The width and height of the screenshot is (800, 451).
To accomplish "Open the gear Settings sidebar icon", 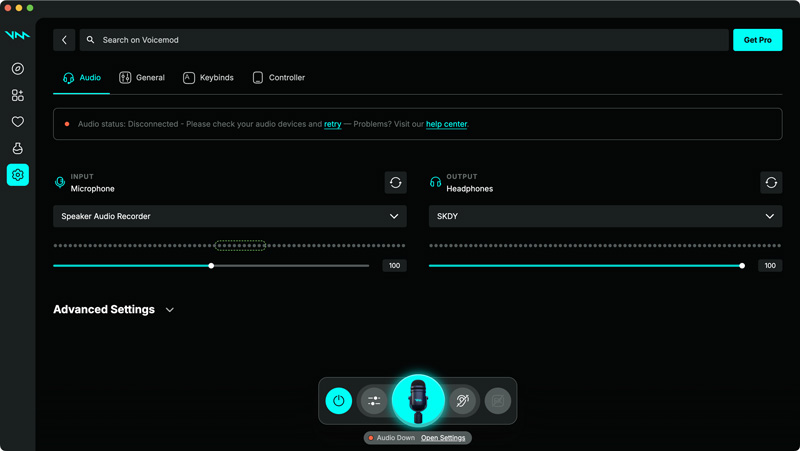I will 18,175.
